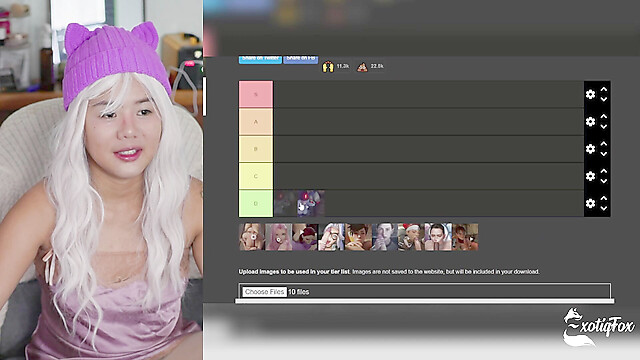Open settings gear for the S tier row
640x360 pixels.
tap(590, 94)
